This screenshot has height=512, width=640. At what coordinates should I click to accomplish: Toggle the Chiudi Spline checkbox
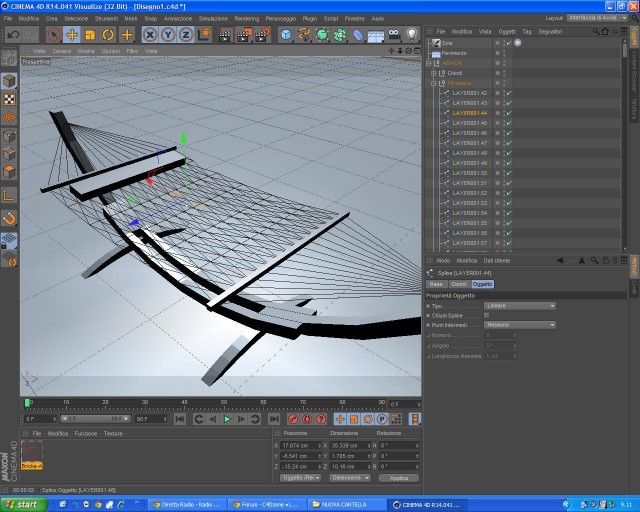coord(487,315)
